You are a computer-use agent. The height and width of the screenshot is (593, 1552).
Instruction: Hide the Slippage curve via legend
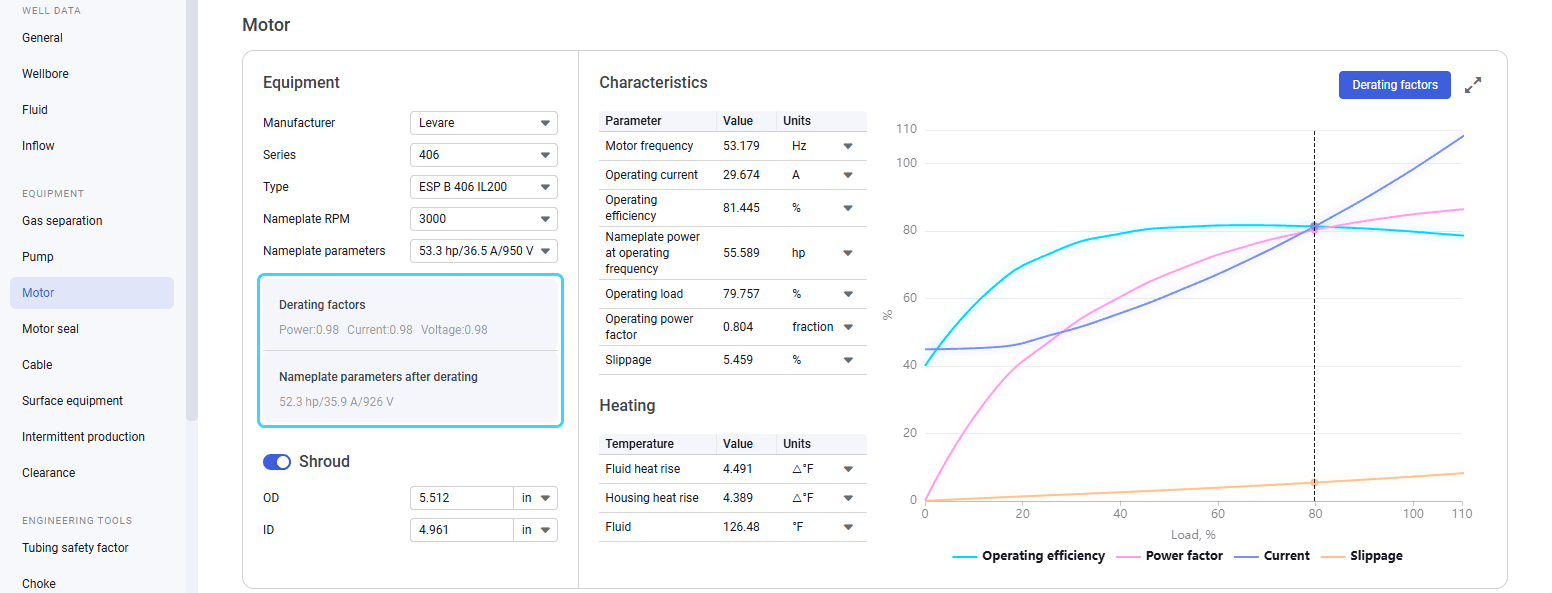1362,556
